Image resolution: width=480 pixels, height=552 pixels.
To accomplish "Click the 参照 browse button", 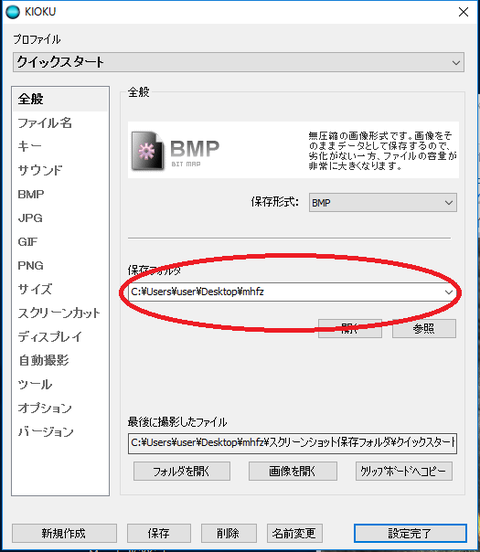I will coord(424,328).
